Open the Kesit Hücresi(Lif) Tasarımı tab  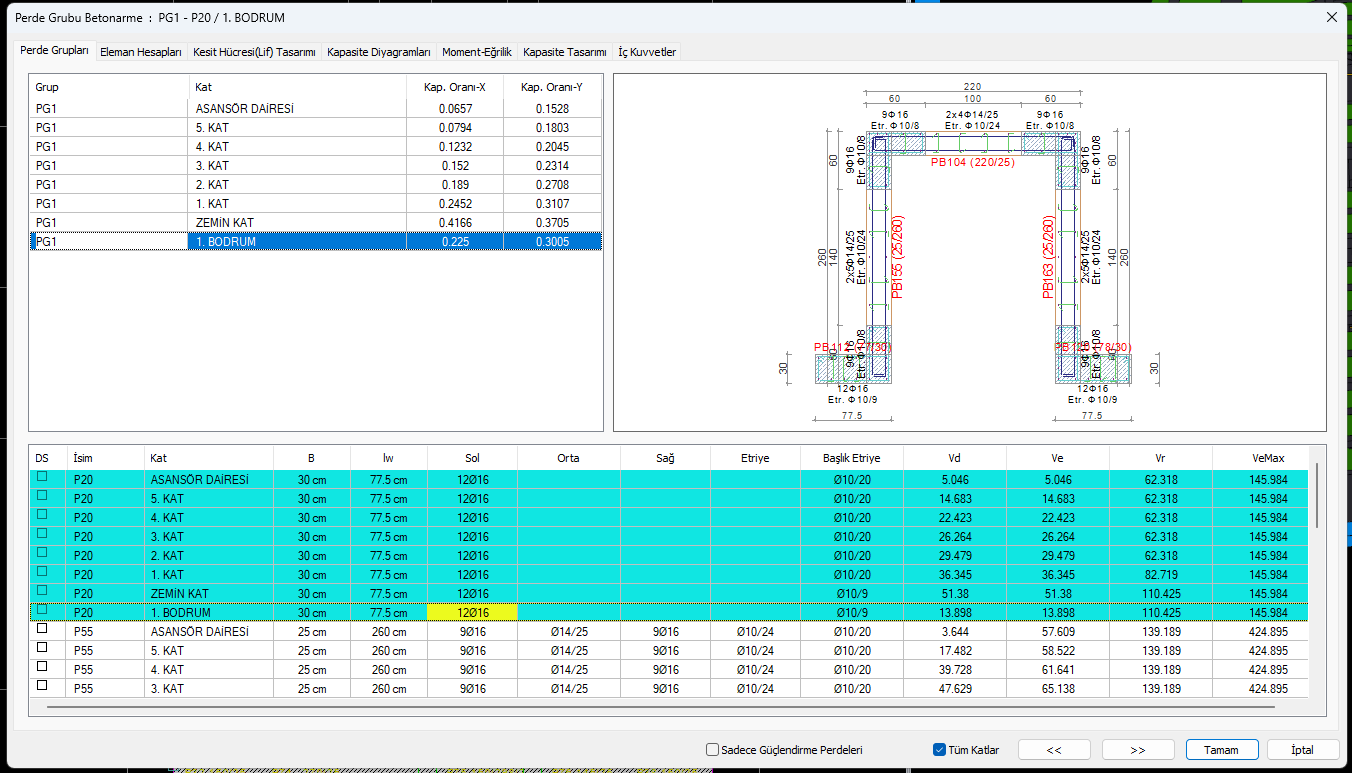coord(254,52)
